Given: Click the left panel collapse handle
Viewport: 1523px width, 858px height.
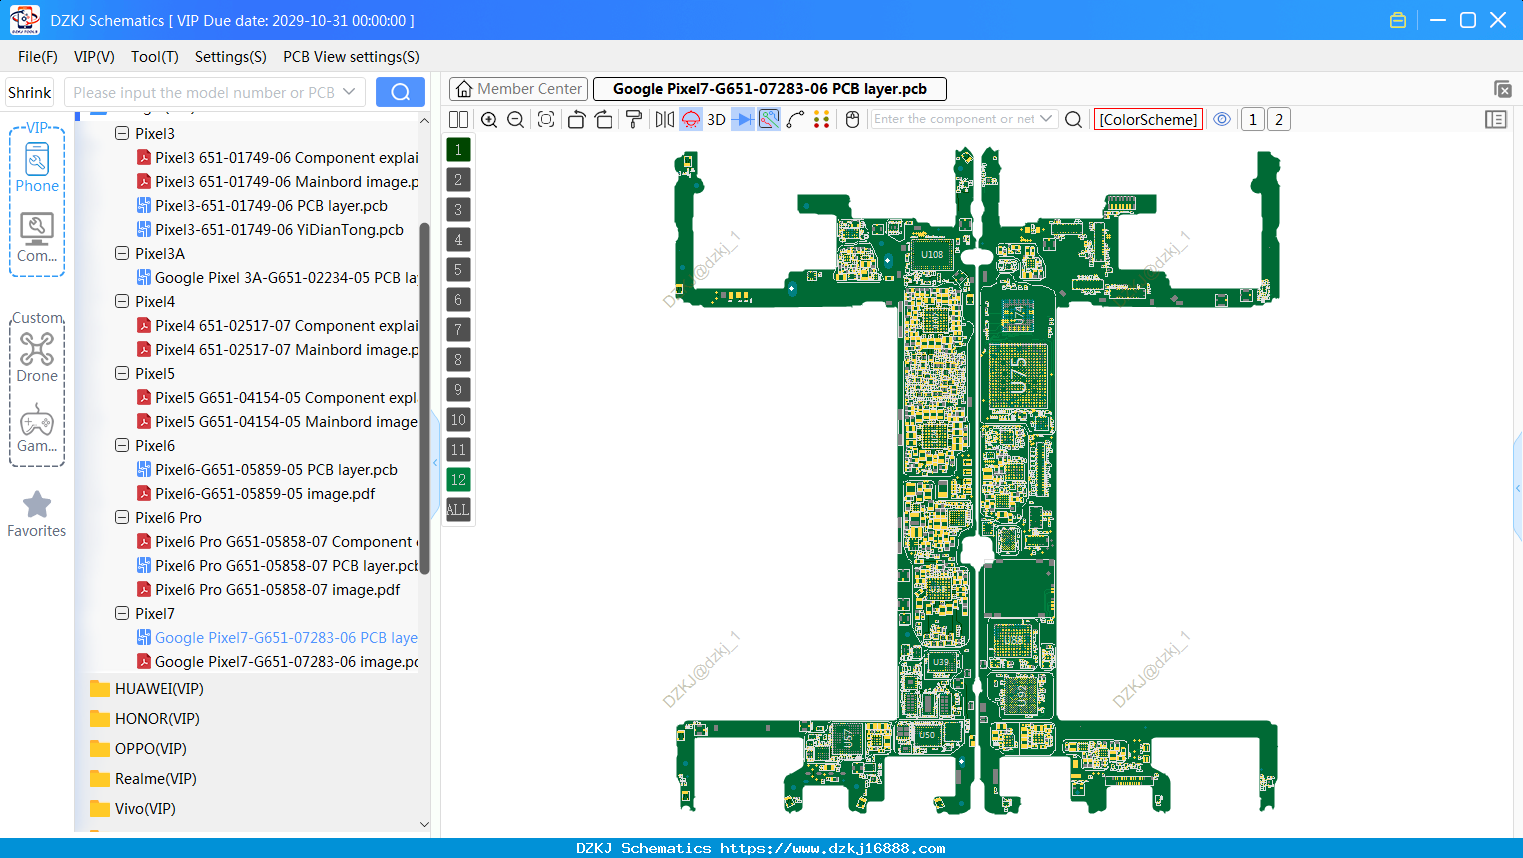Looking at the screenshot, I should [435, 462].
